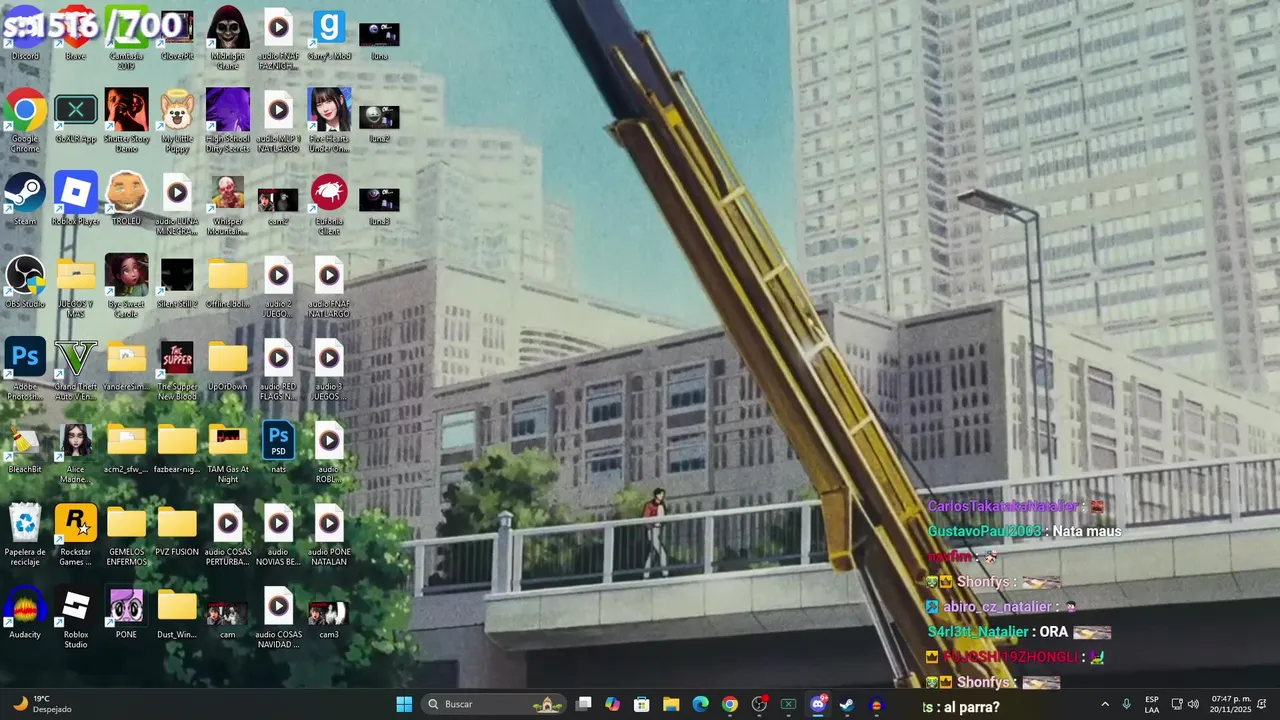This screenshot has width=1280, height=720.
Task: Select audio PONE NATALAN file
Action: [329, 535]
